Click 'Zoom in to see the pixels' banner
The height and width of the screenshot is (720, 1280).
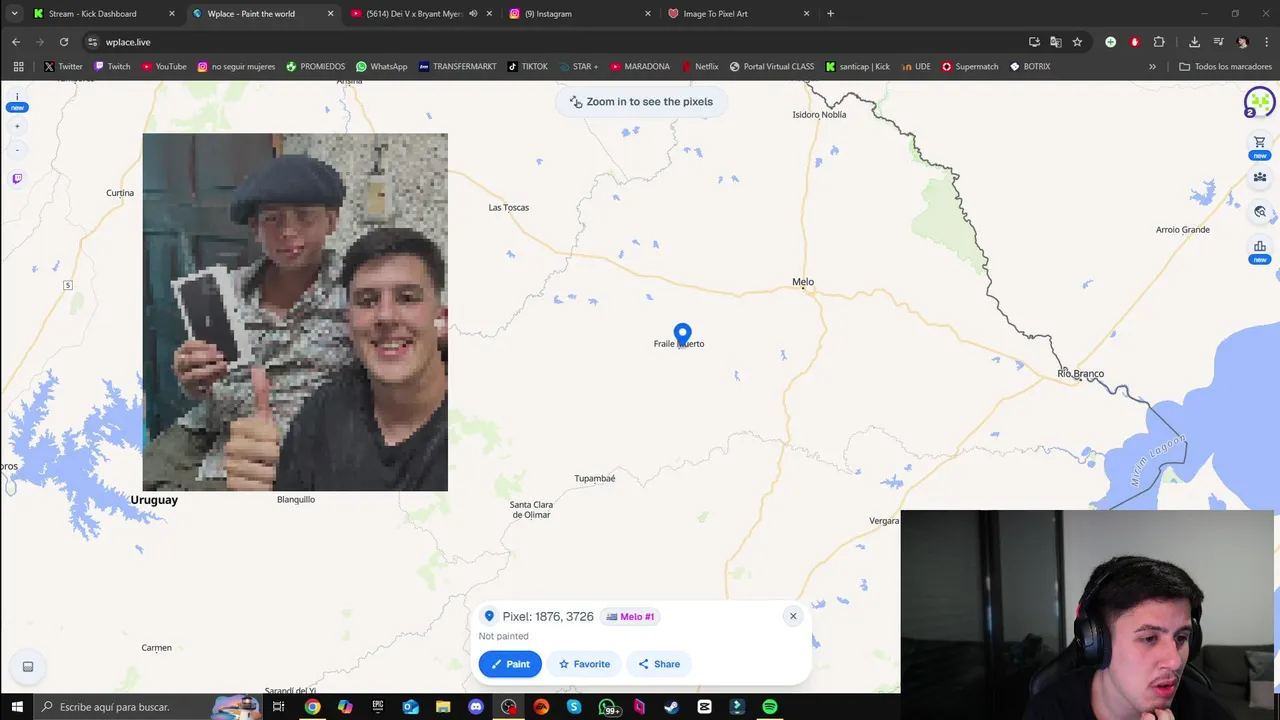point(641,102)
